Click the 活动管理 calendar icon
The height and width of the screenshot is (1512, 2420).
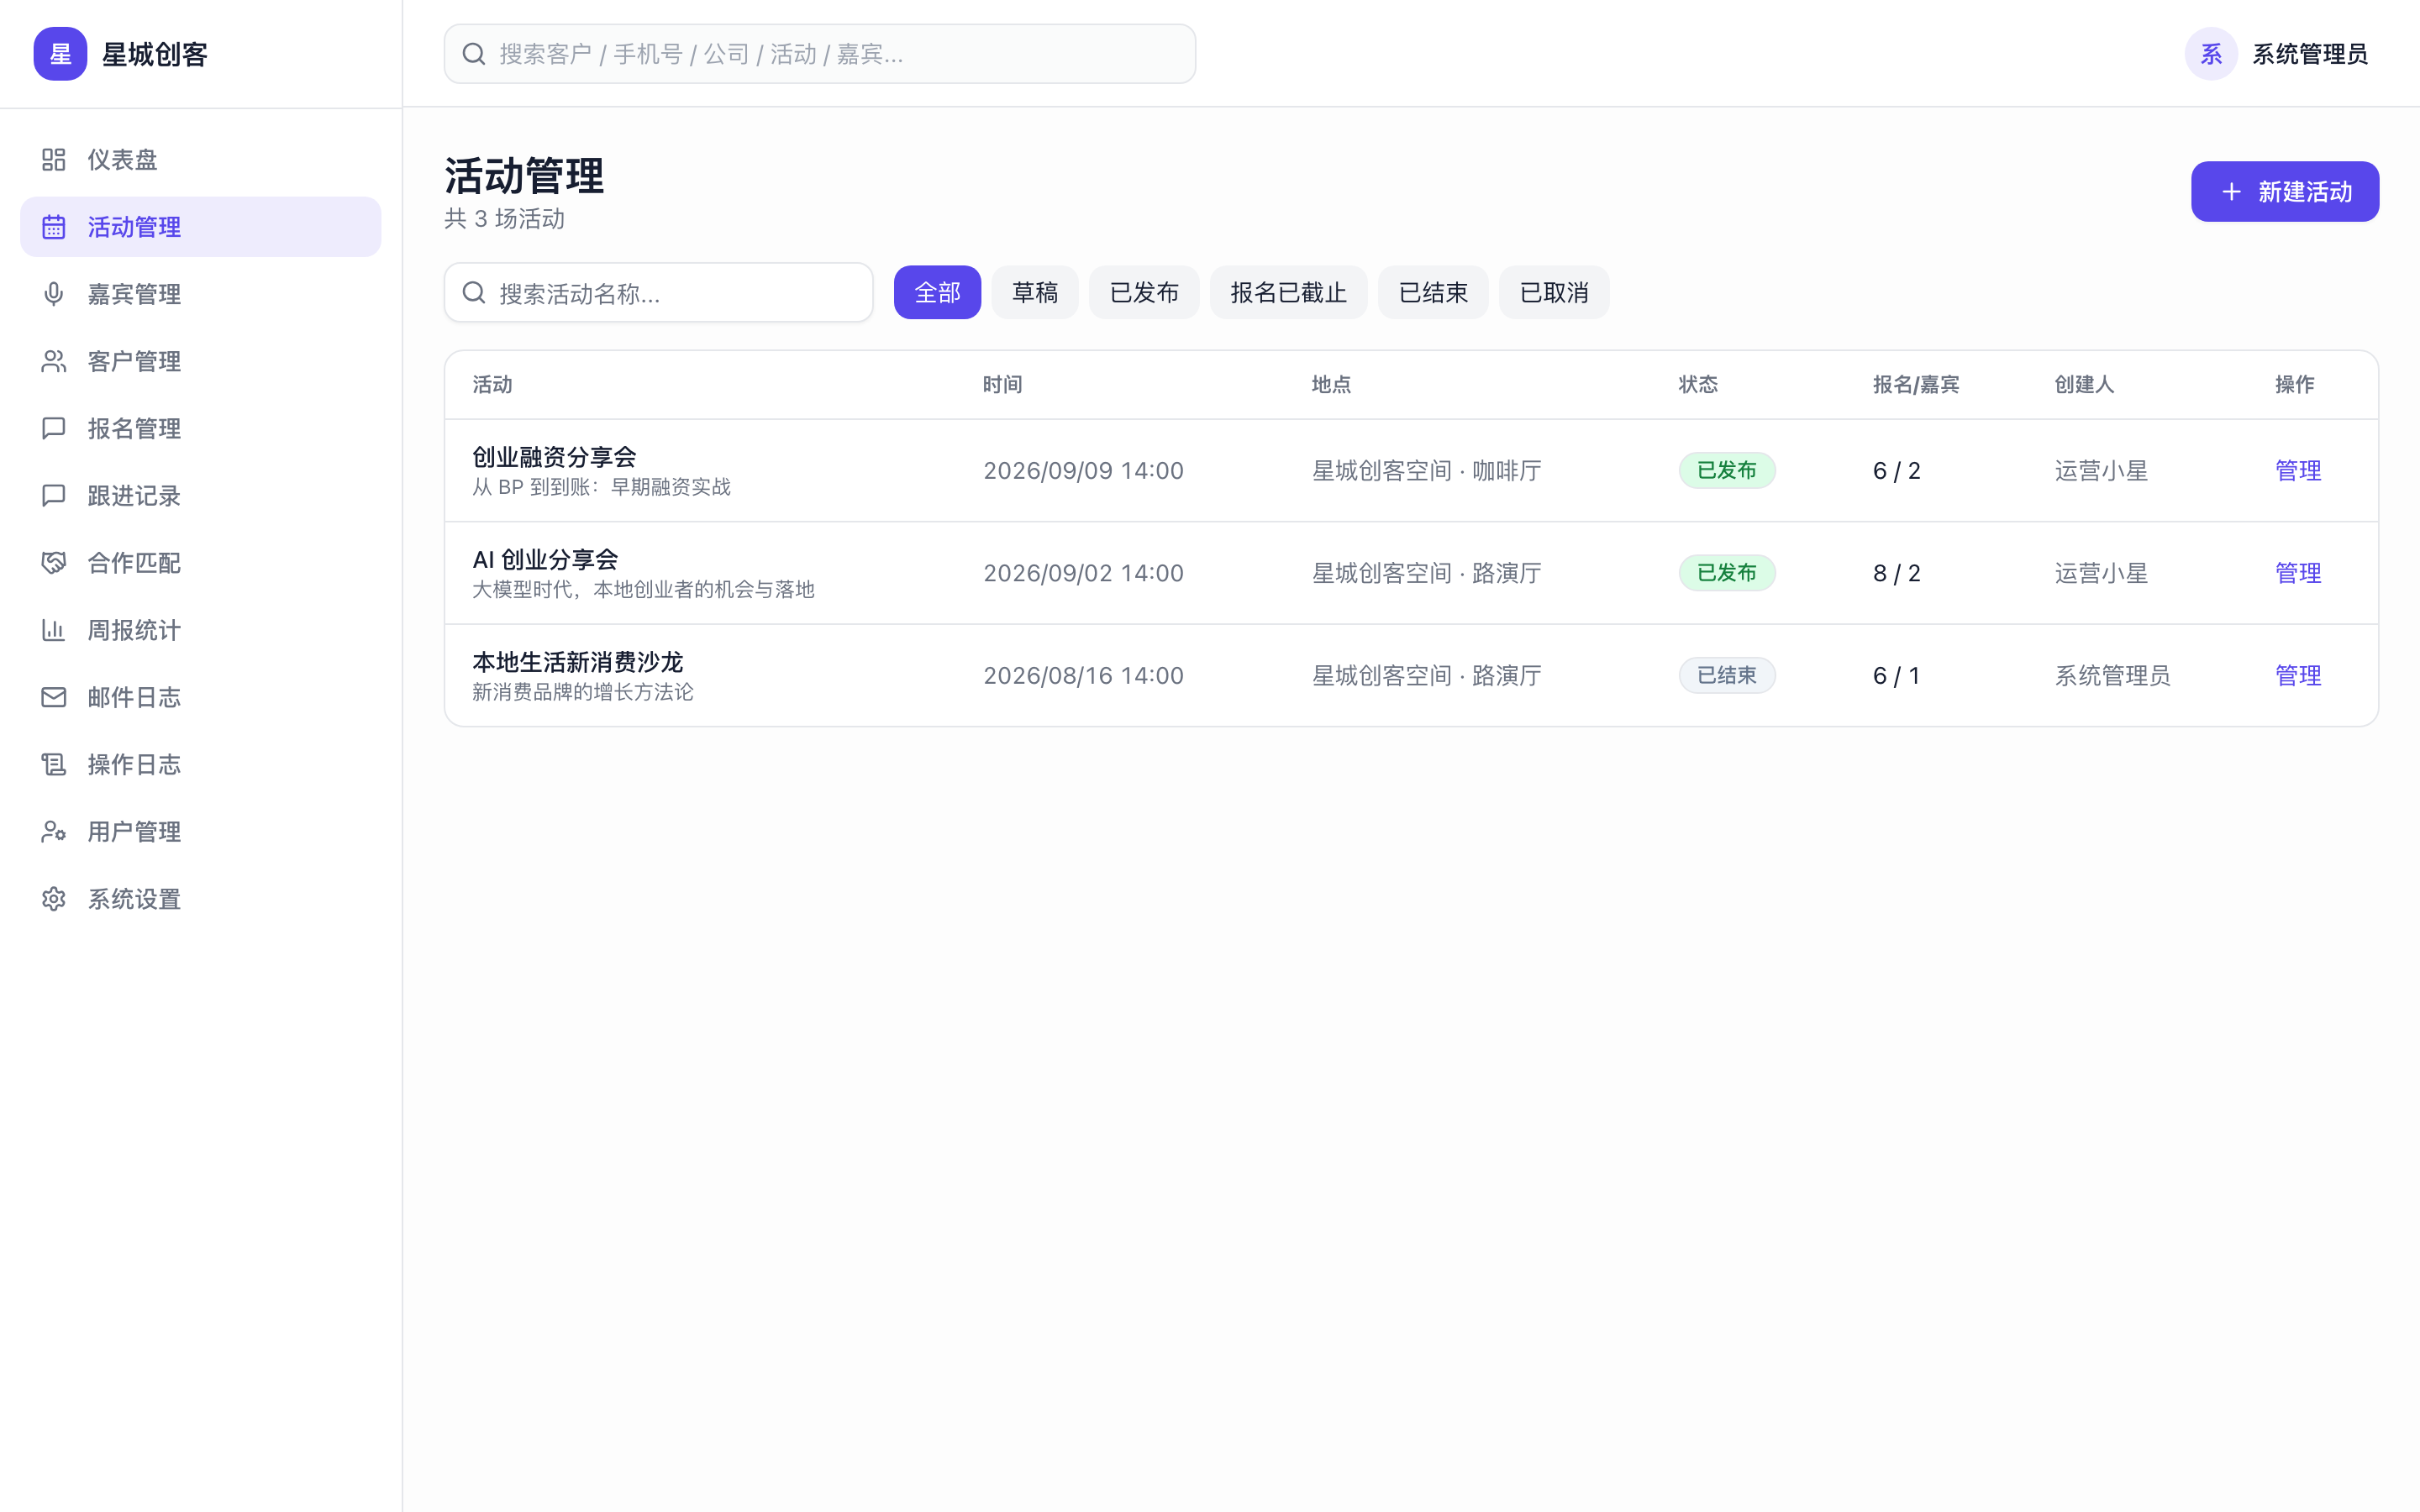[x=54, y=227]
